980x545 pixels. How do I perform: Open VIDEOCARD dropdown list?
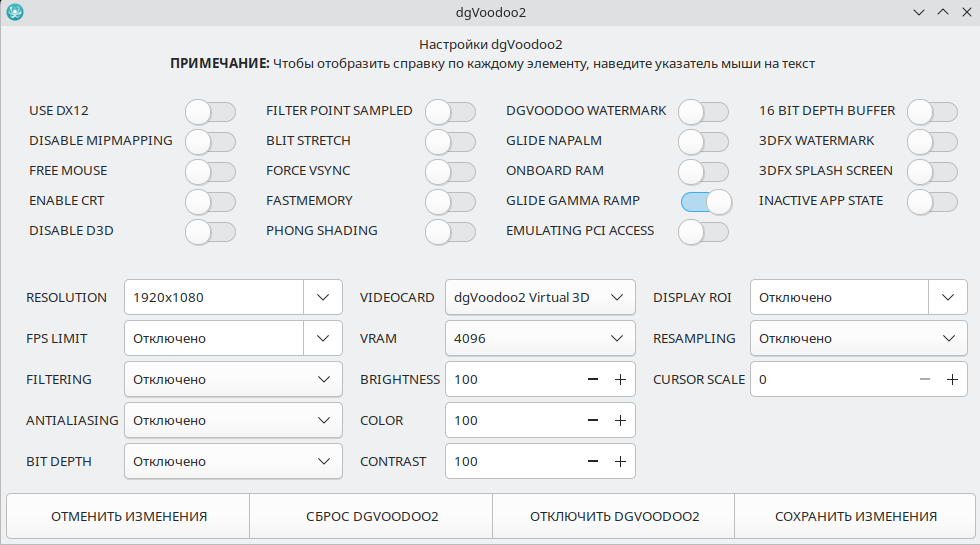(540, 298)
